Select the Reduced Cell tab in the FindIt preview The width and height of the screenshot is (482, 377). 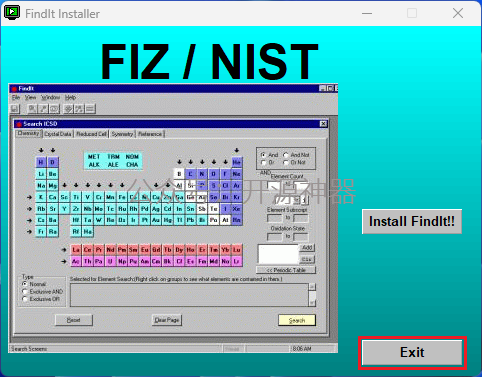(x=91, y=134)
